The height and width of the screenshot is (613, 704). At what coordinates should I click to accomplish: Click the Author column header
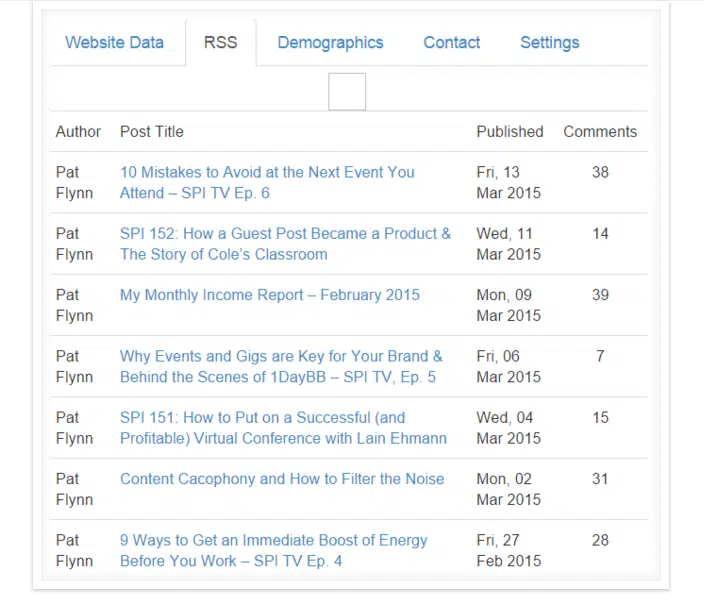pos(78,132)
